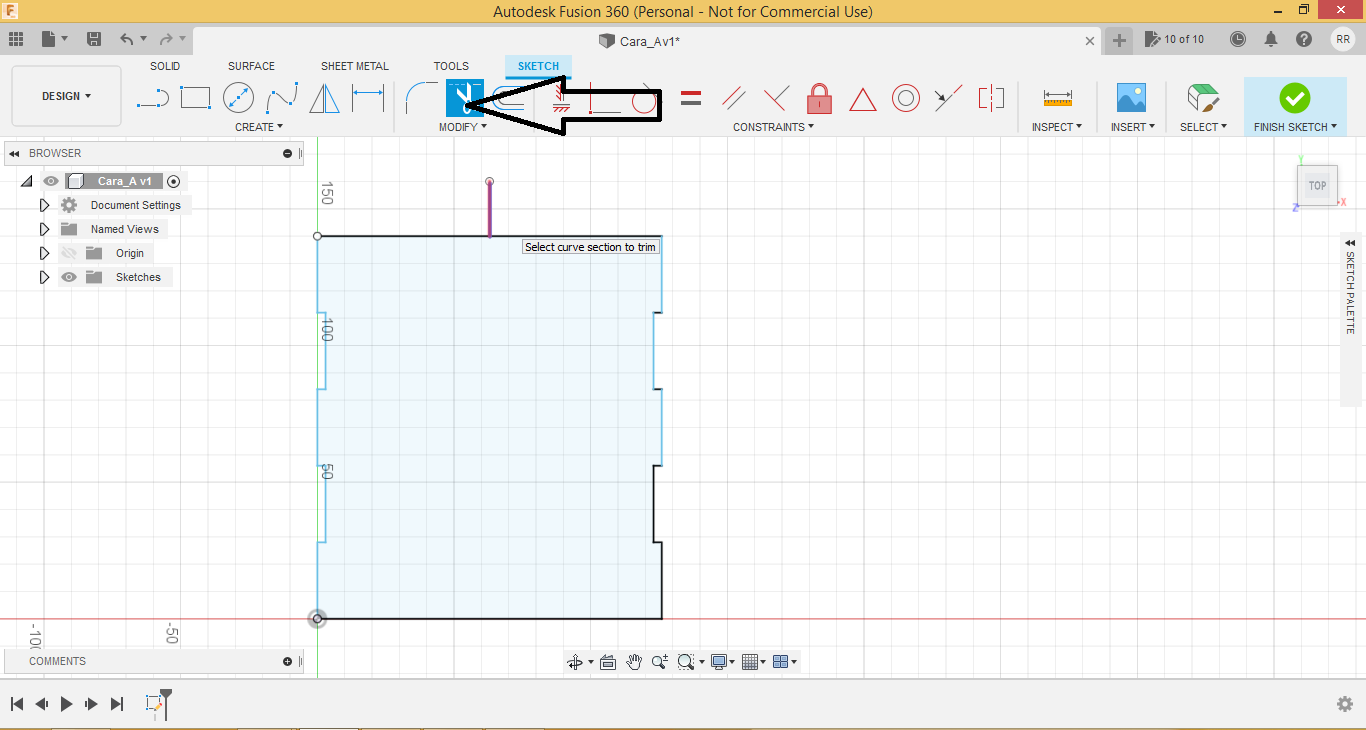Apply the Collinear constraint
The height and width of the screenshot is (730, 1366).
click(x=948, y=98)
